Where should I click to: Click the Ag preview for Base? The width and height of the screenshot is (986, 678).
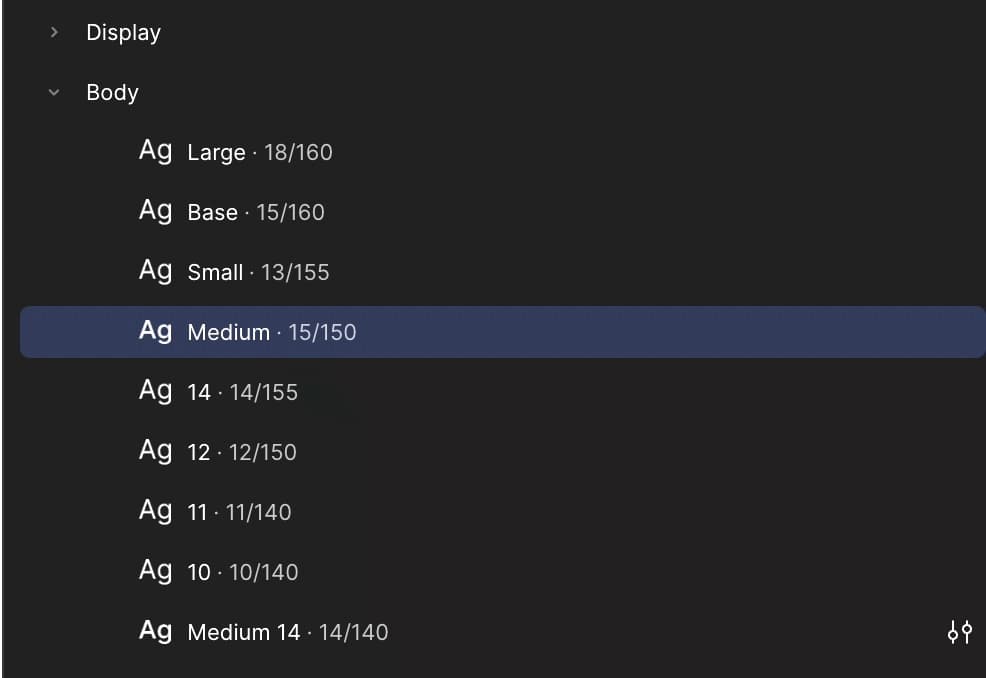(x=155, y=211)
